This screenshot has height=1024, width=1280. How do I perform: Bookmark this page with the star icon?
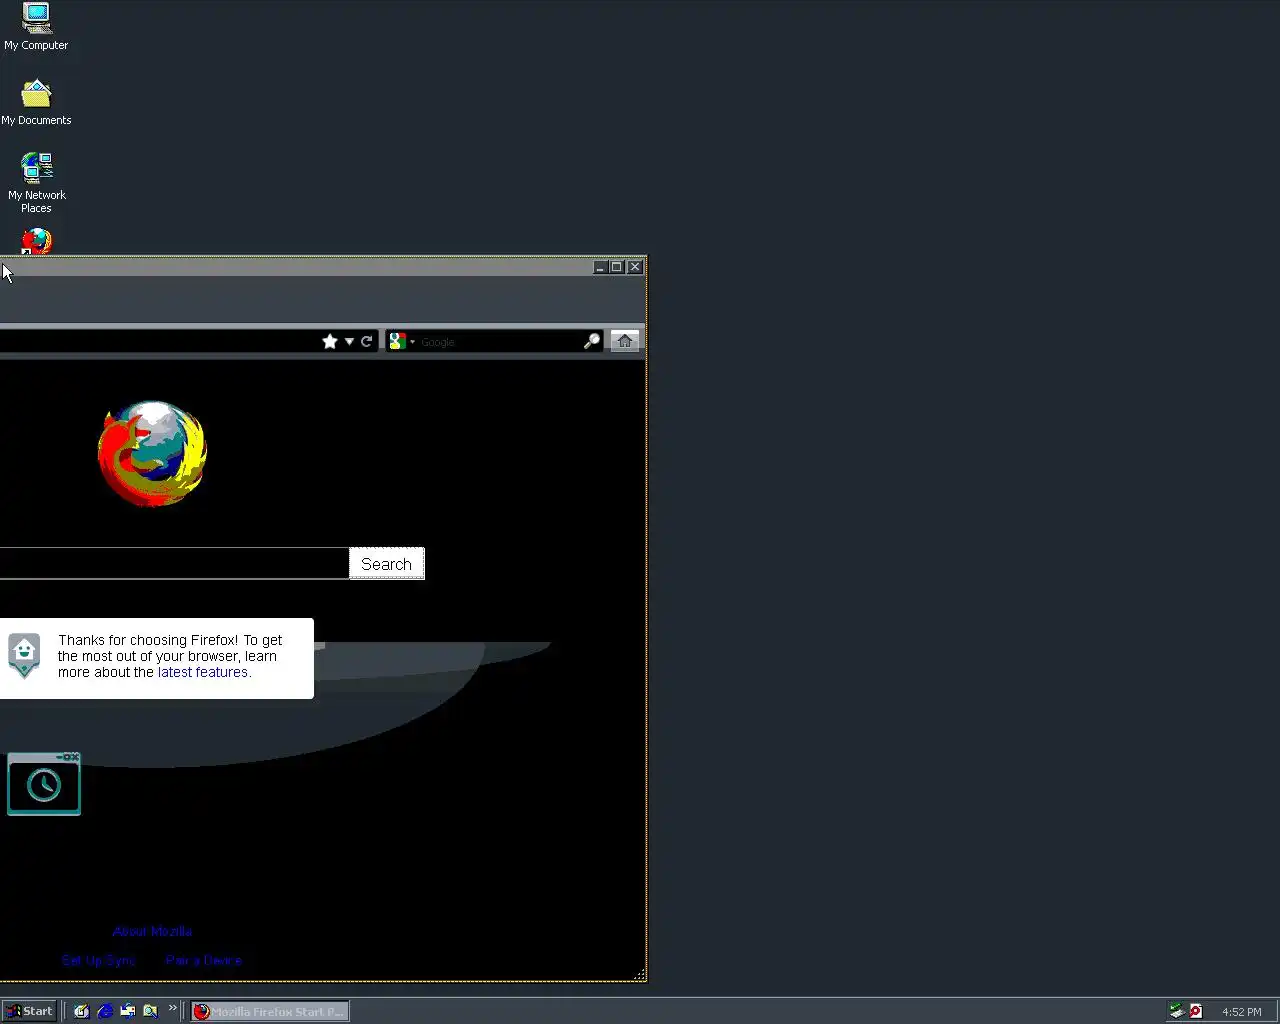click(330, 342)
